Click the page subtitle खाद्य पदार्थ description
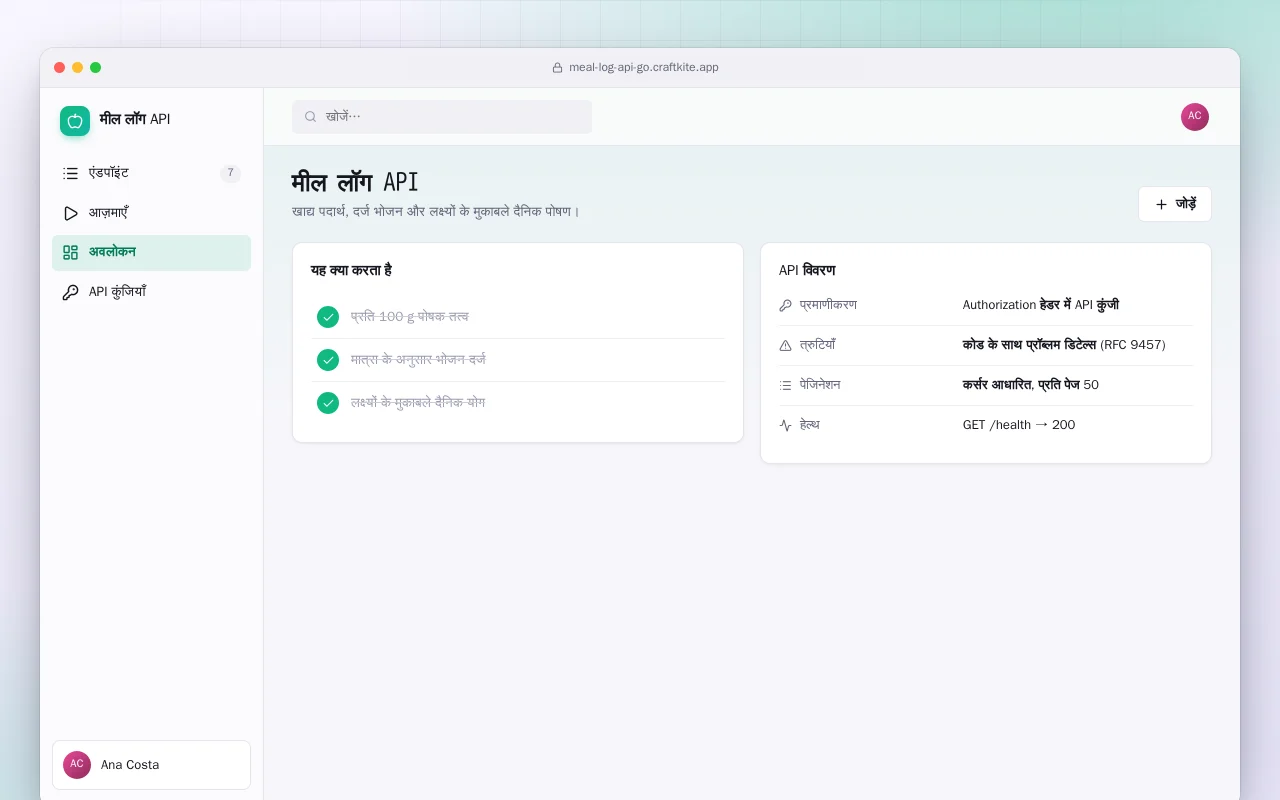Viewport: 1280px width, 800px height. 436,212
